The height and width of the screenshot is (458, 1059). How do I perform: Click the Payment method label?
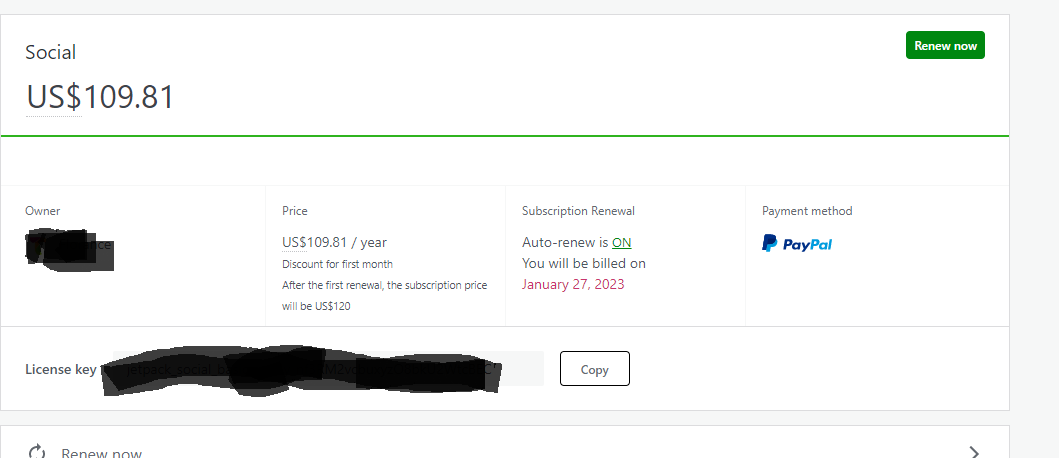pyautogui.click(x=807, y=211)
